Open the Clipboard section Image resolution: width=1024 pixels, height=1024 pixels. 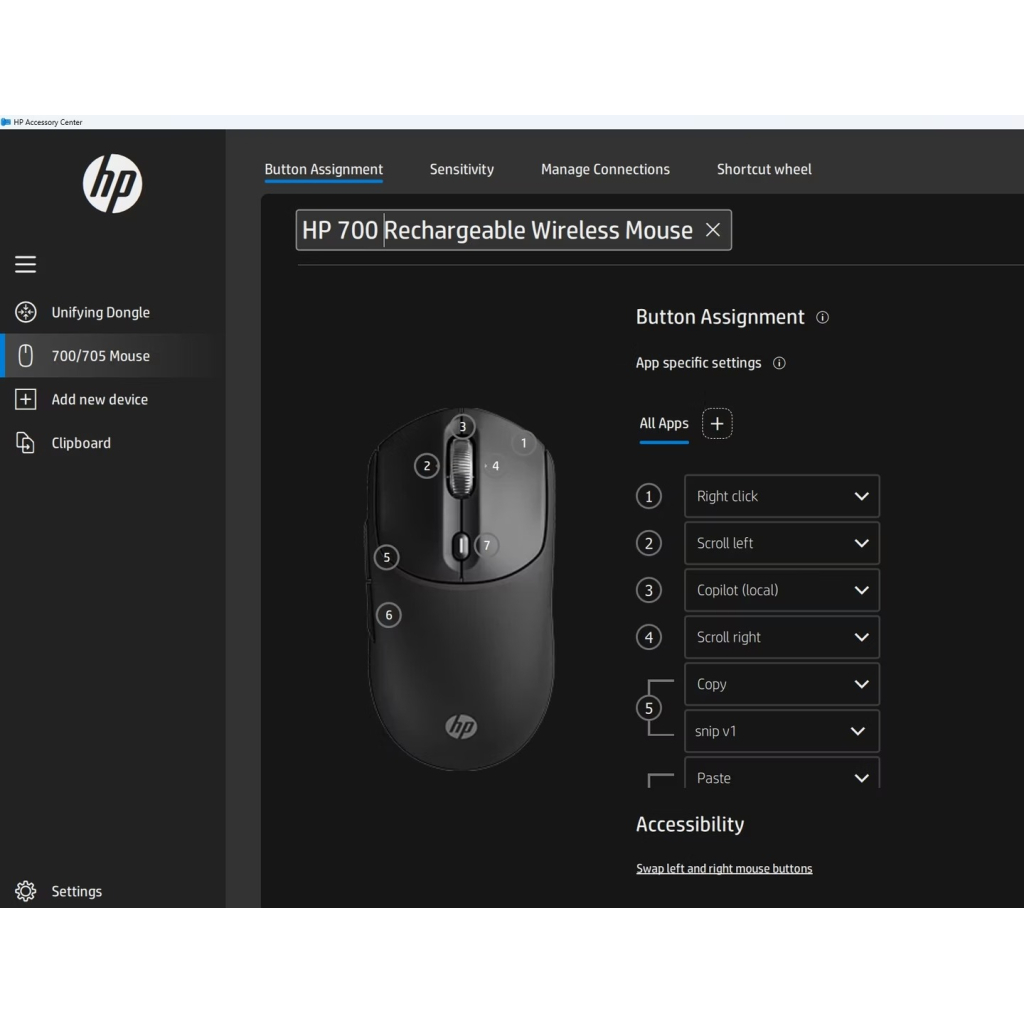[80, 443]
